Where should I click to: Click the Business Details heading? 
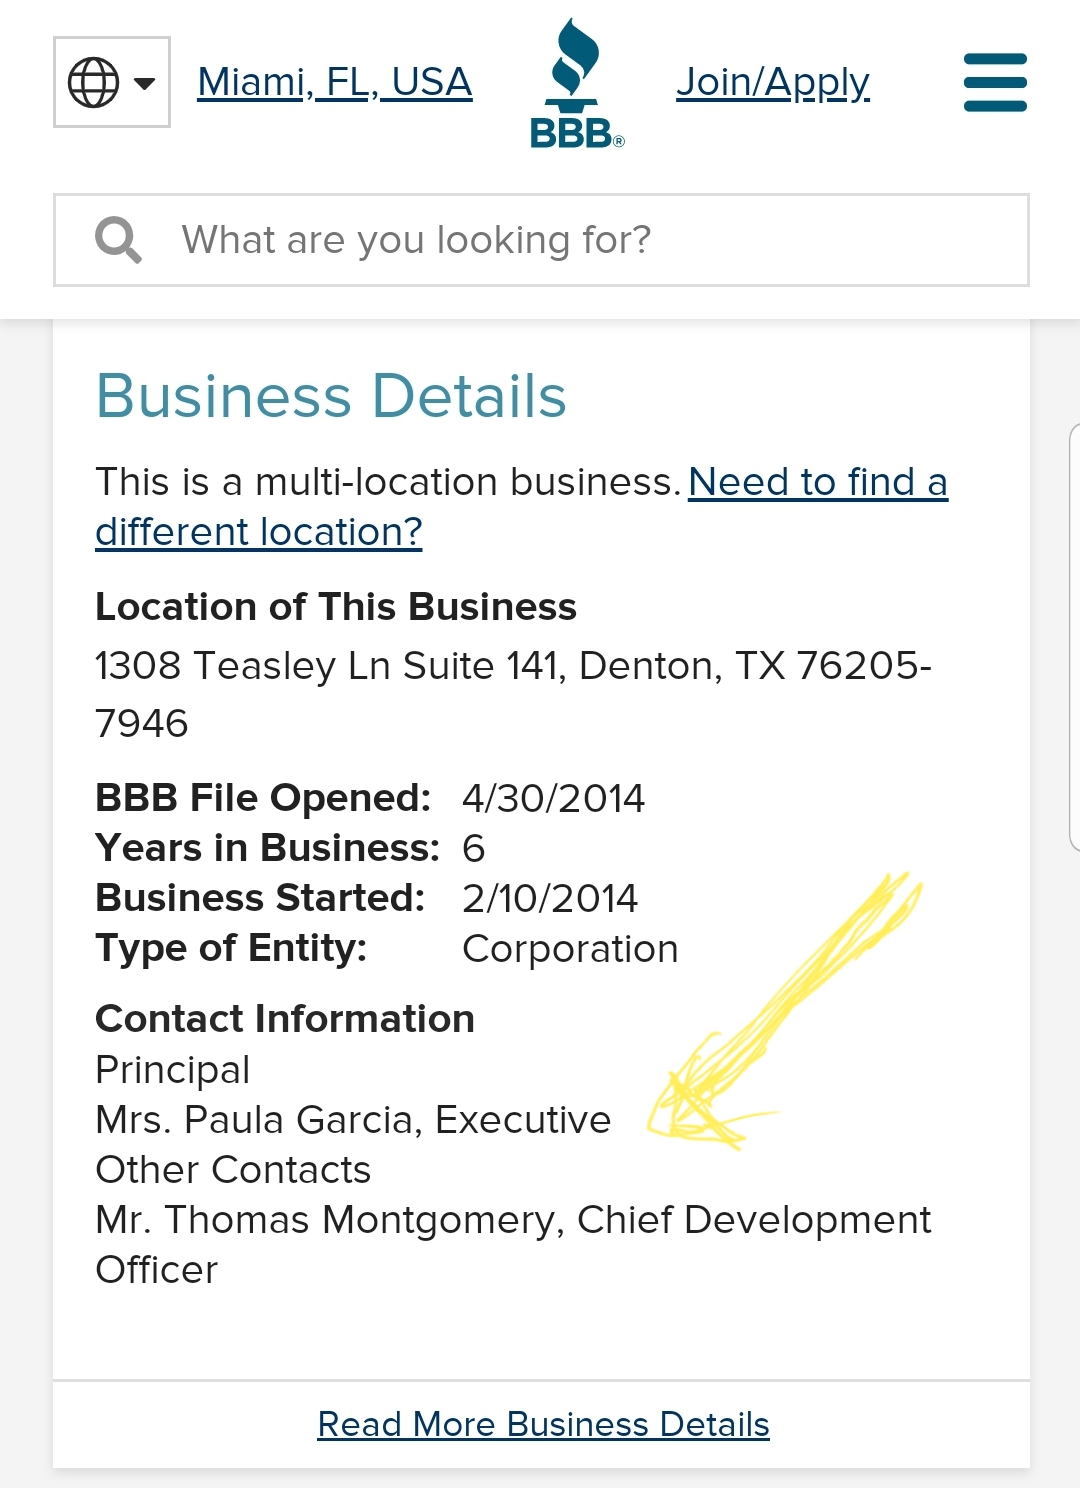[331, 396]
